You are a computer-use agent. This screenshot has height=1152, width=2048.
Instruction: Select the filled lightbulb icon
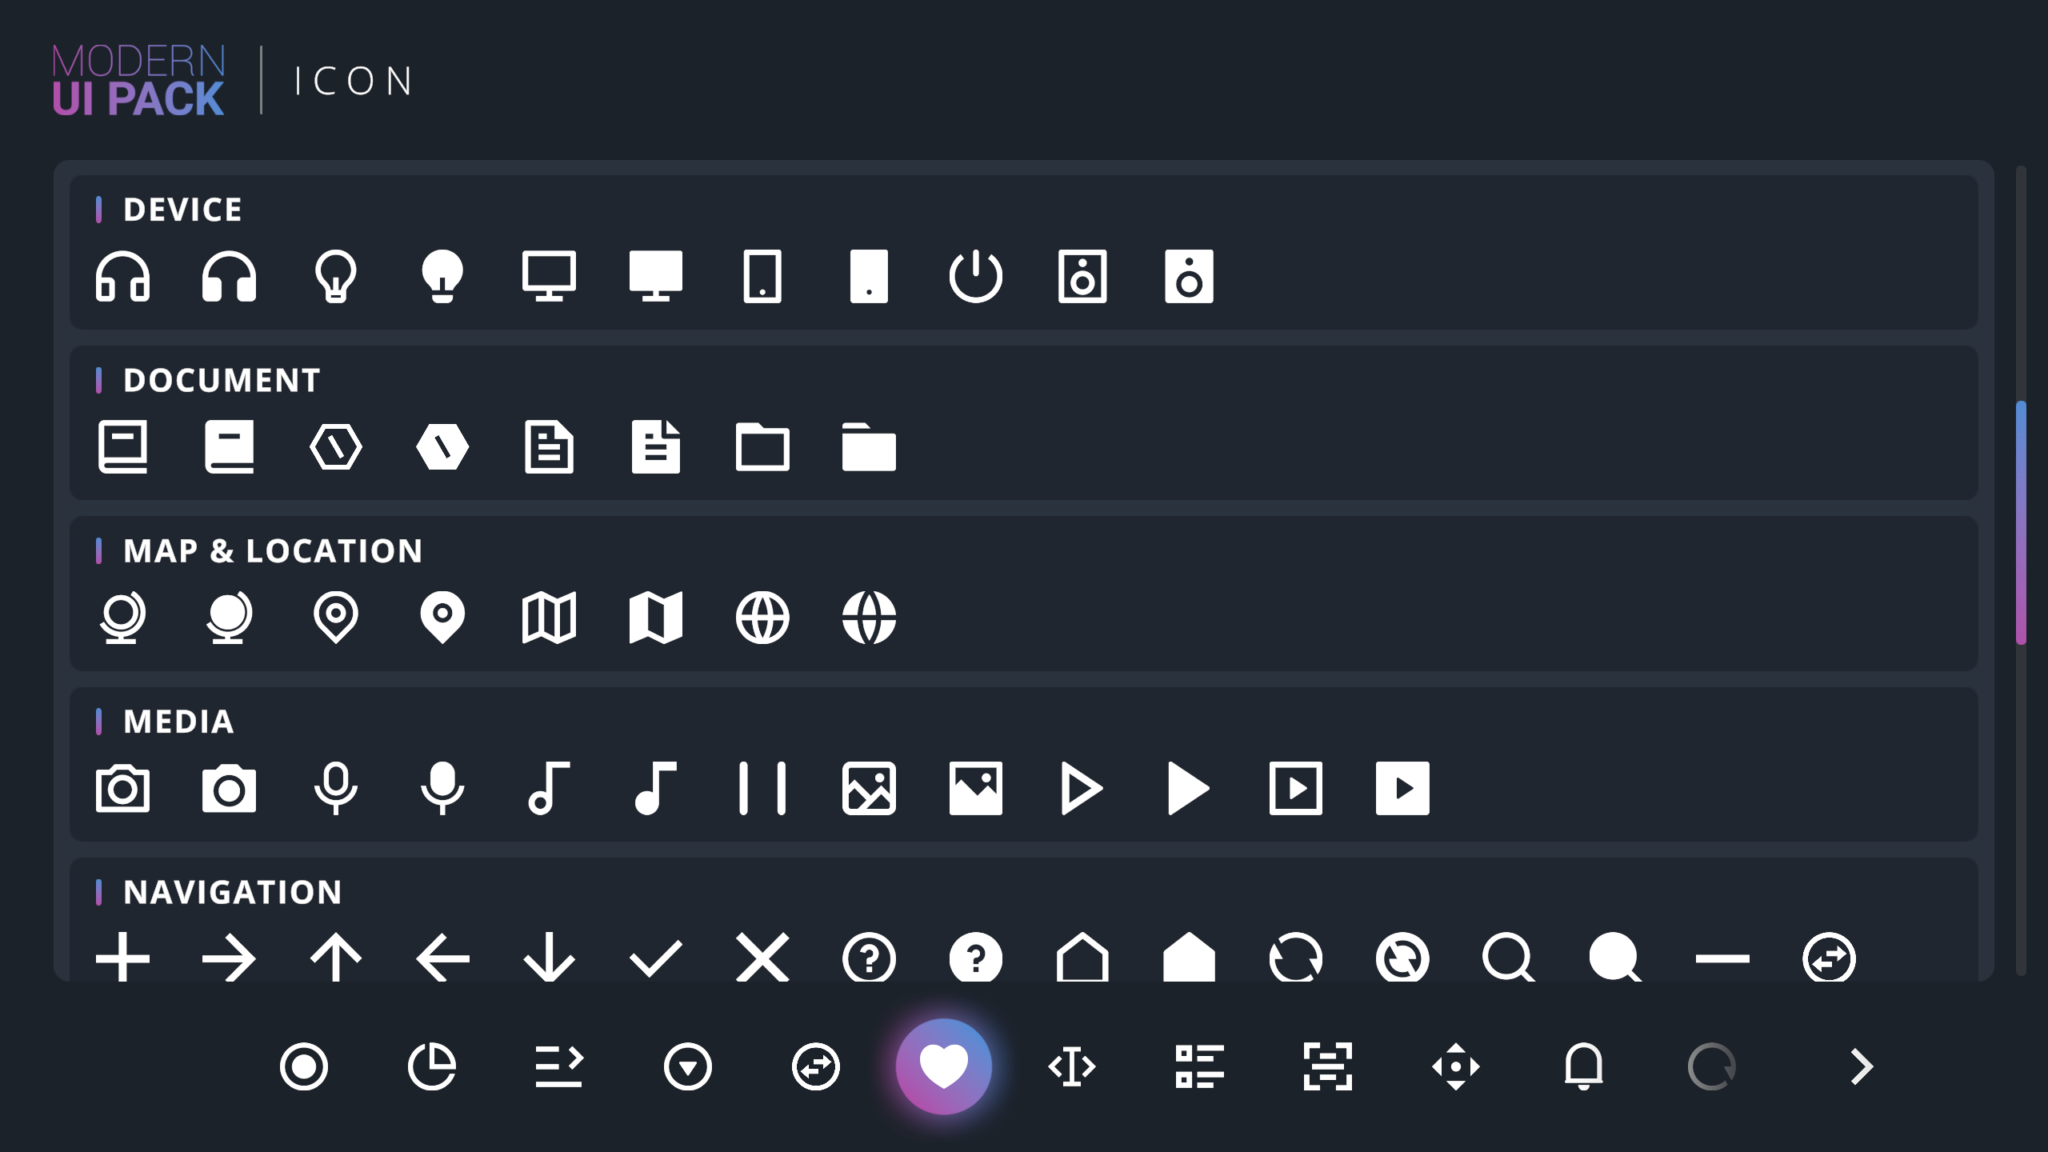(442, 278)
